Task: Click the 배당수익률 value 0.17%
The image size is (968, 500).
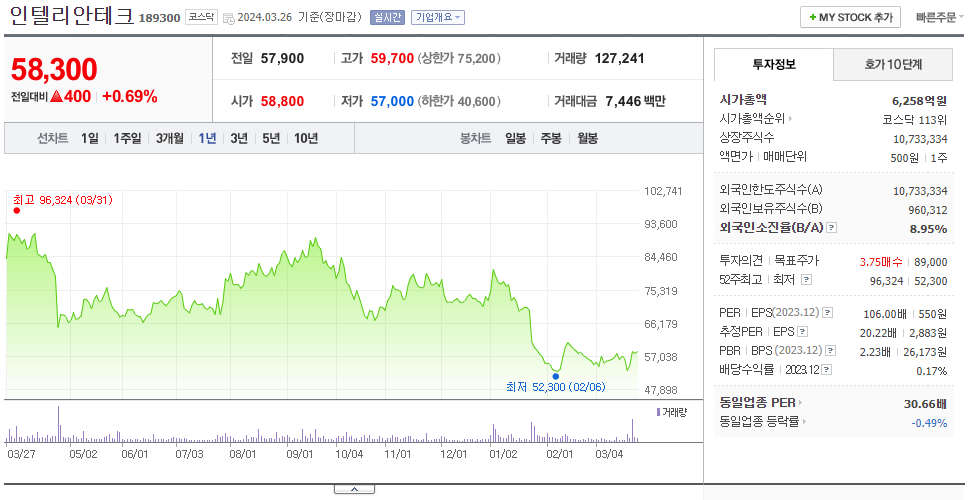Action: pos(932,371)
